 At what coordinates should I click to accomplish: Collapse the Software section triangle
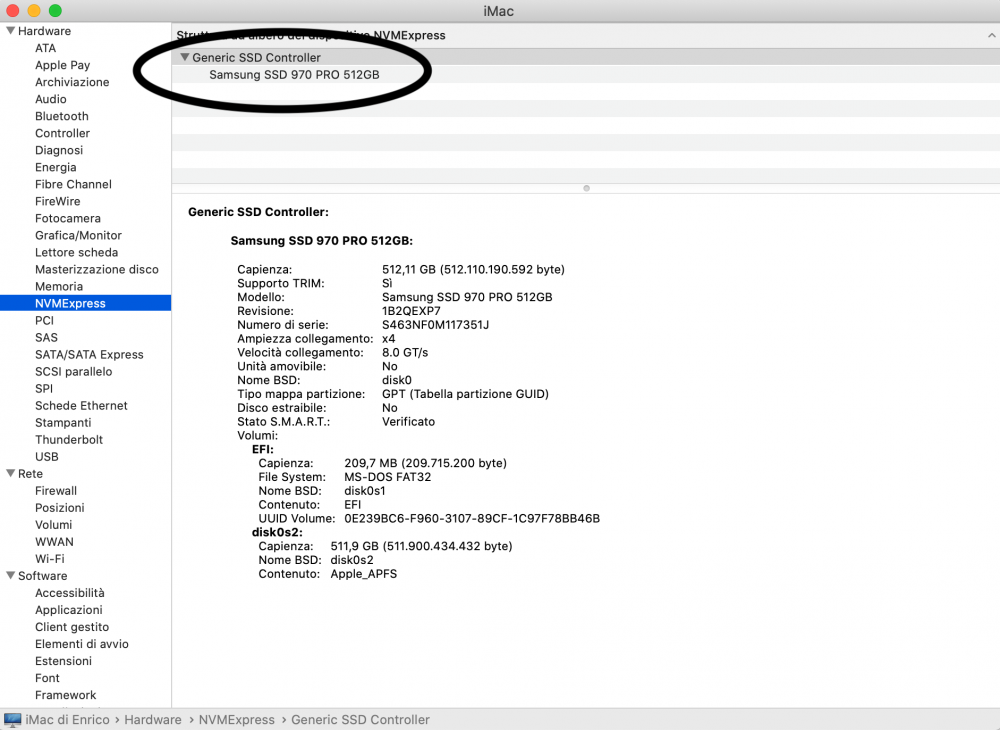(x=10, y=576)
